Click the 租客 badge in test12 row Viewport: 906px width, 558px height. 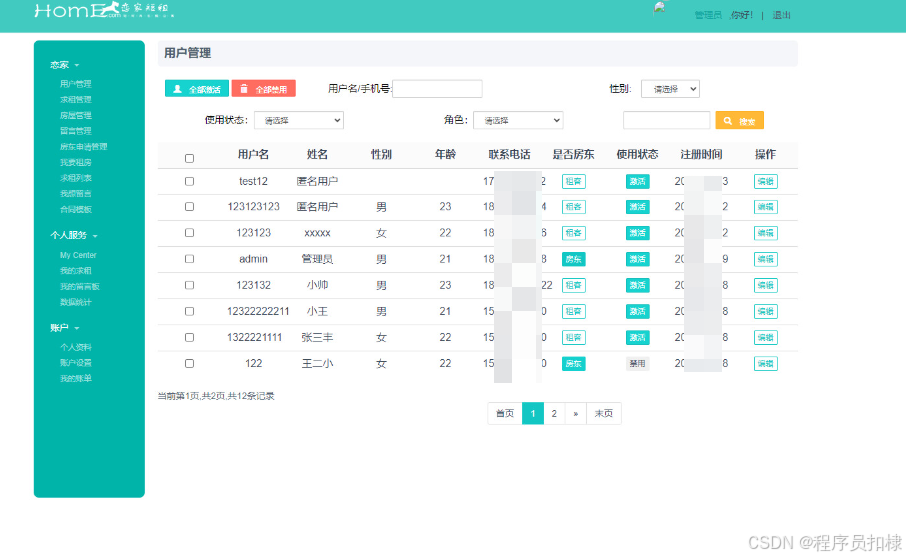point(574,181)
